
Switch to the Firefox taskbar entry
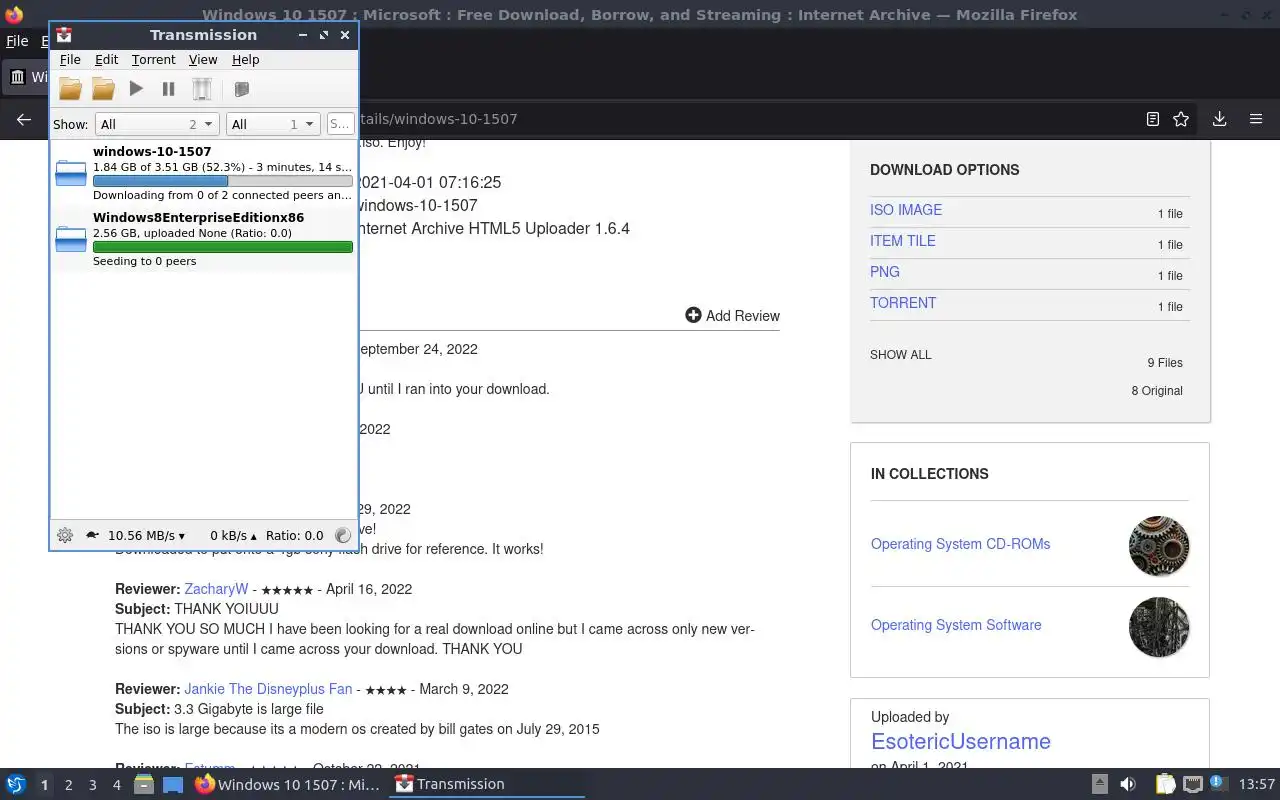(x=288, y=784)
